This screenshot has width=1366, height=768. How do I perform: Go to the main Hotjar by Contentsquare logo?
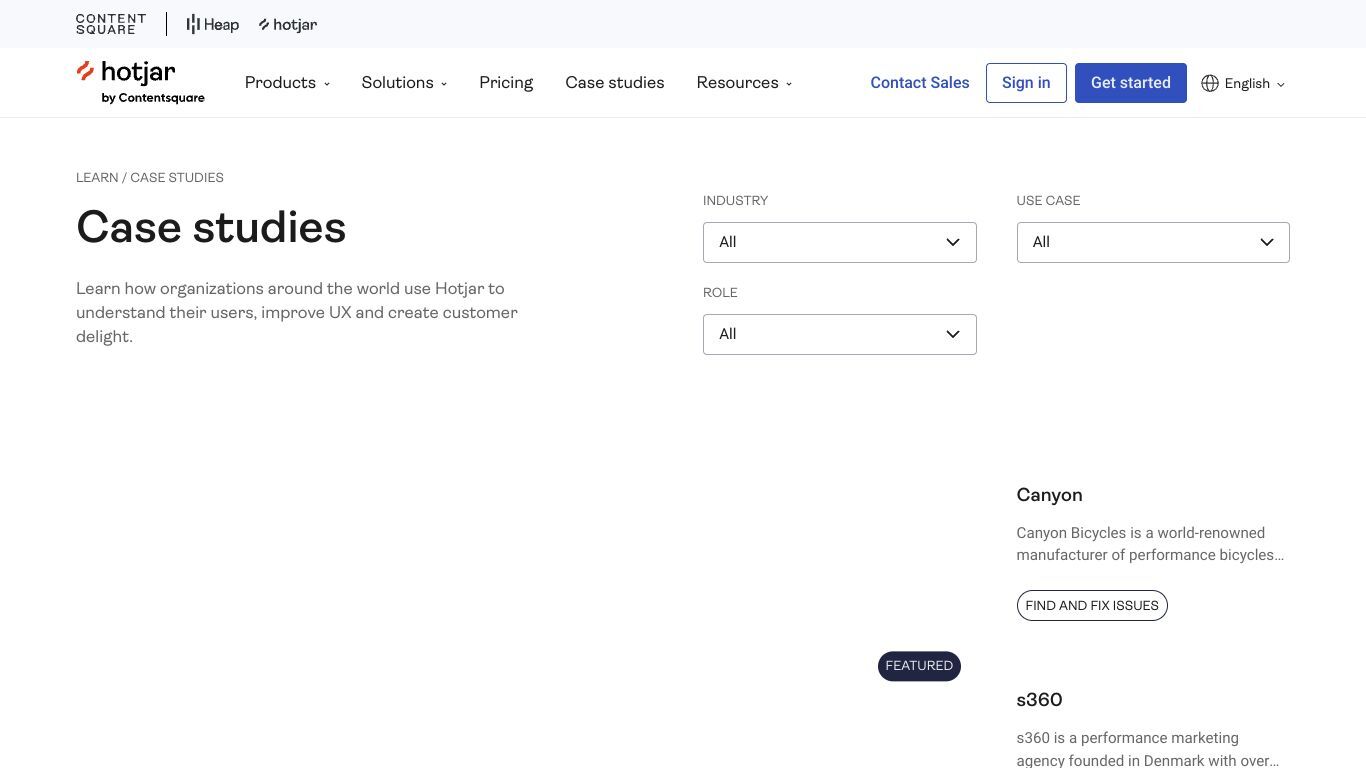pos(140,82)
